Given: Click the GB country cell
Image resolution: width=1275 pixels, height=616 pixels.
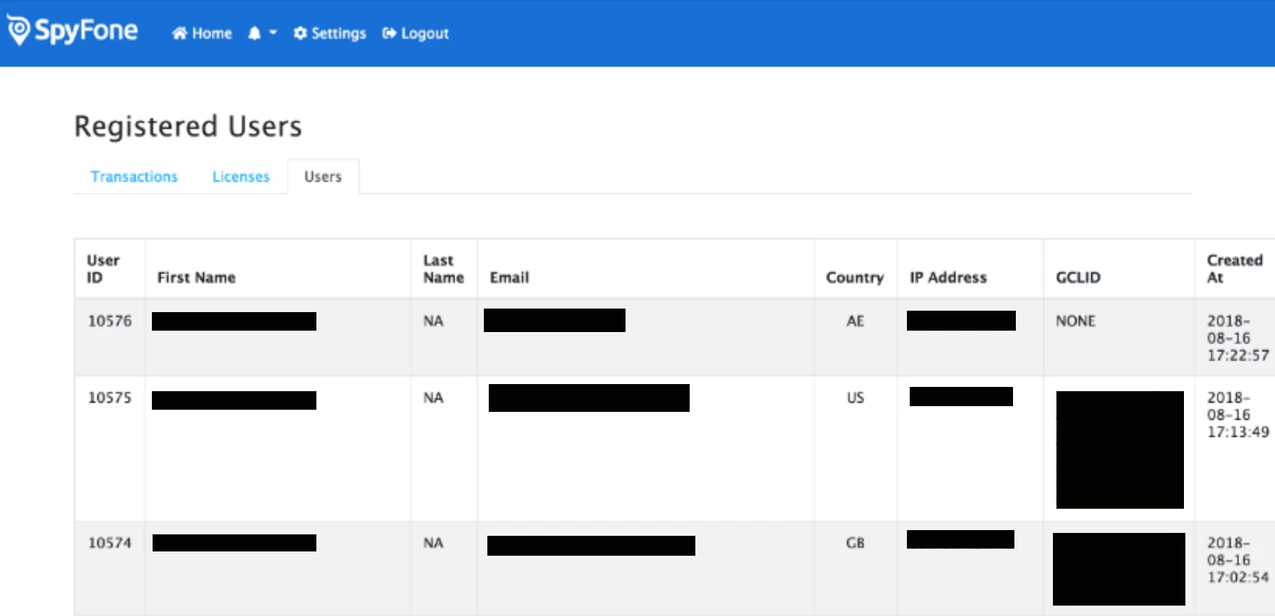Looking at the screenshot, I should click(x=855, y=544).
